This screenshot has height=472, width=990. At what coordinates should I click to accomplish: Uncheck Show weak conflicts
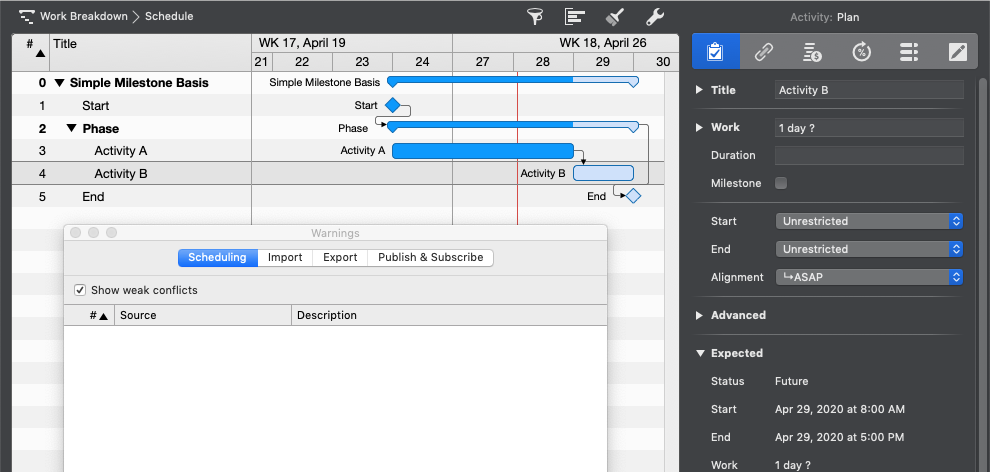click(x=80, y=290)
